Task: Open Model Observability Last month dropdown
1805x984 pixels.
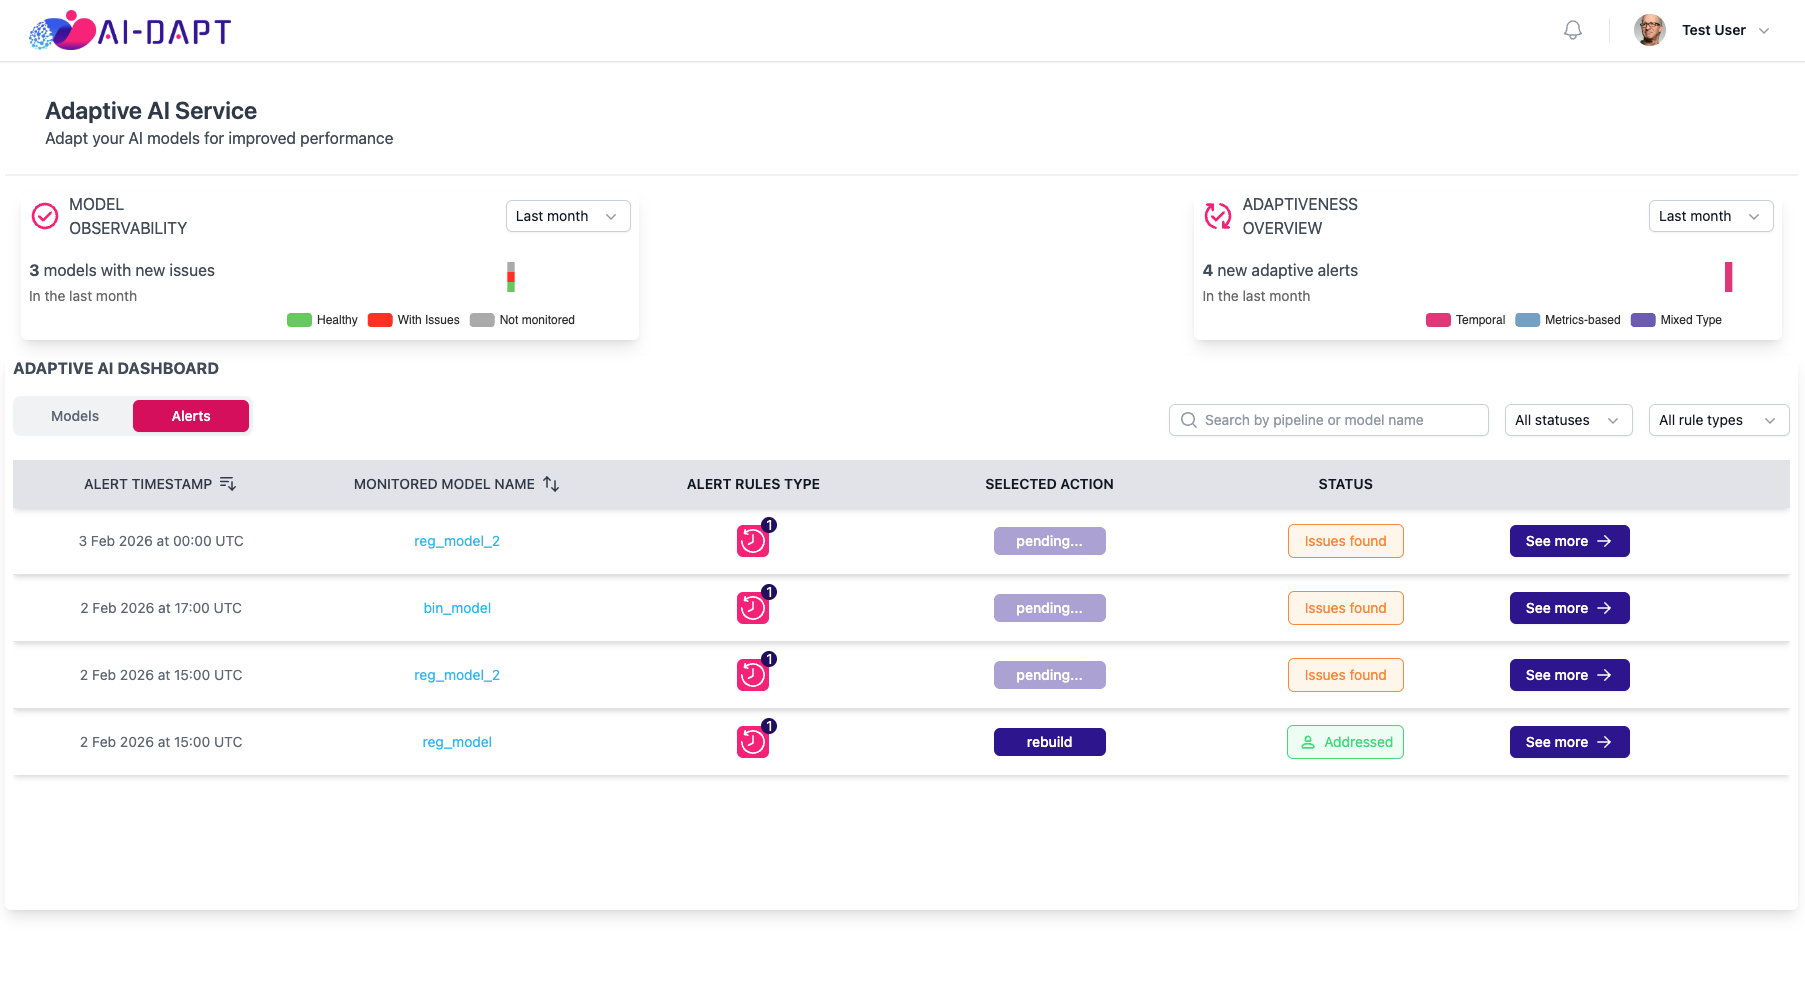Action: click(x=568, y=216)
